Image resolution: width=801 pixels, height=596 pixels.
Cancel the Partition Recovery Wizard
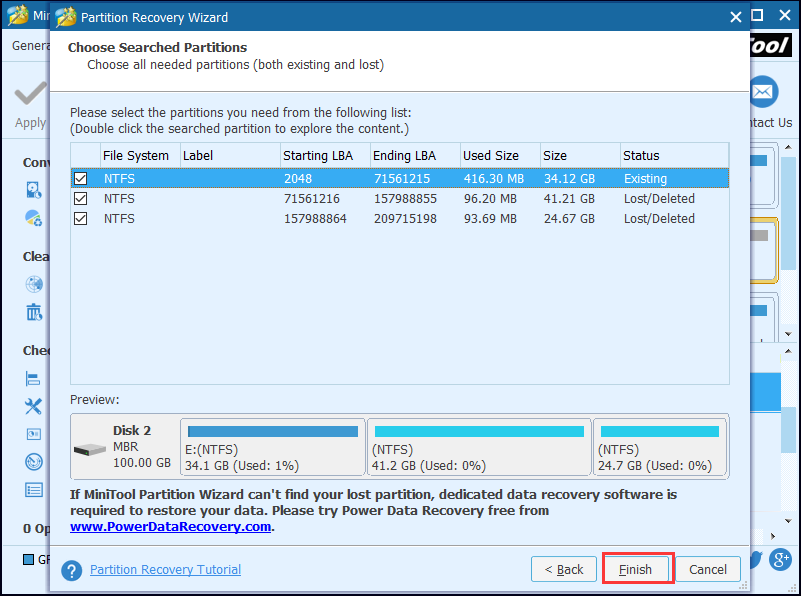coord(708,569)
